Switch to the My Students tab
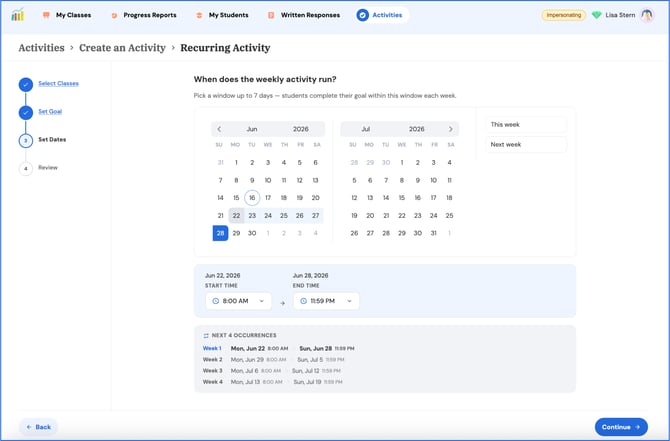 [222, 15]
